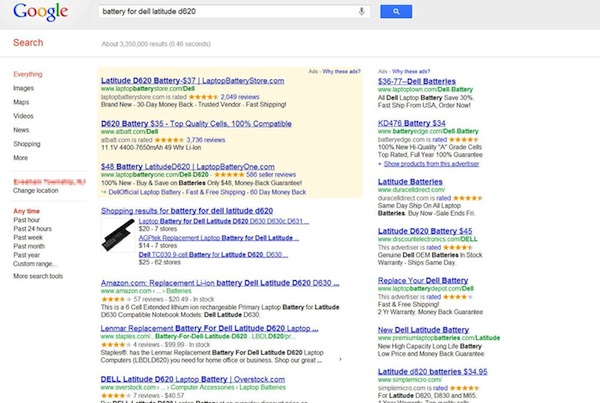The image size is (600, 403).
Task: Open 586 seller reviews link
Action: (x=271, y=175)
